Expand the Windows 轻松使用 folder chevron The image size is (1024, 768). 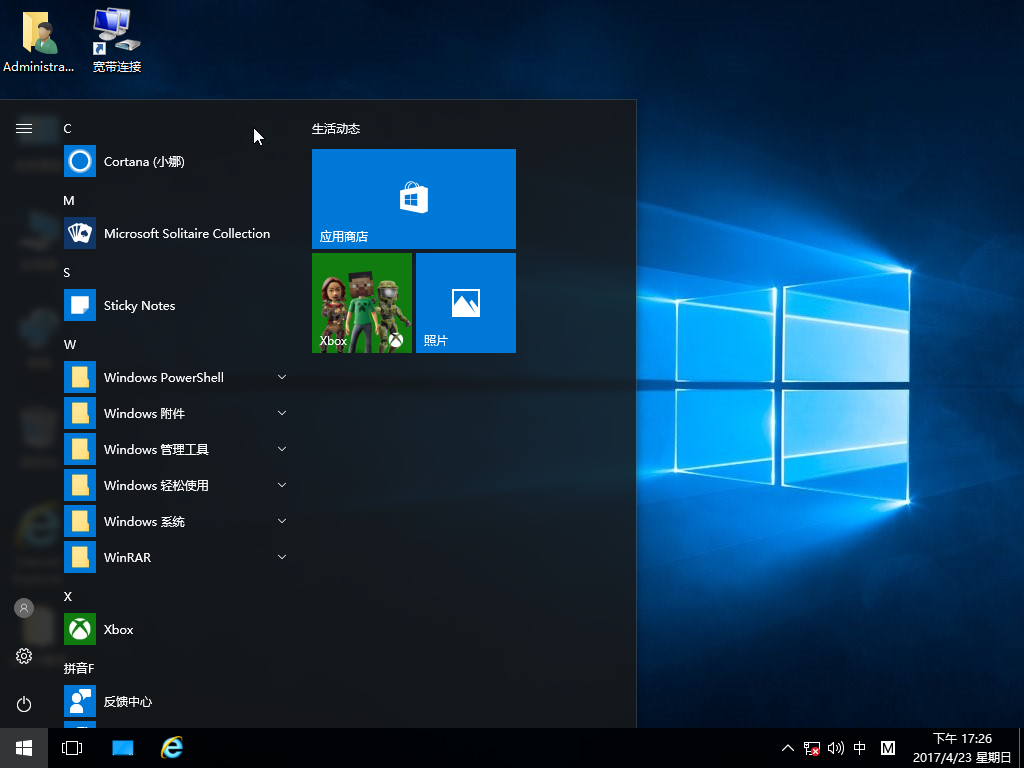[x=282, y=485]
